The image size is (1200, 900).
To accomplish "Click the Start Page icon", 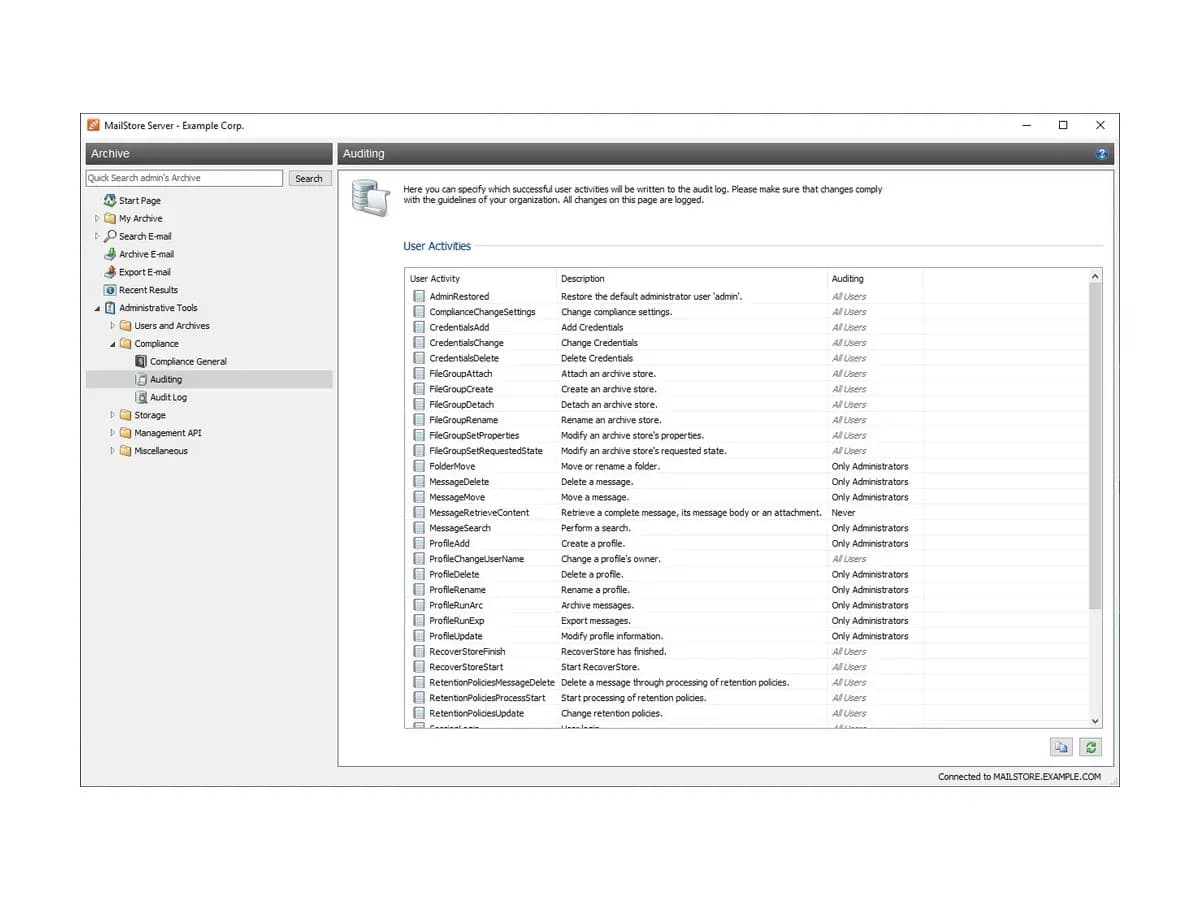I will (110, 200).
